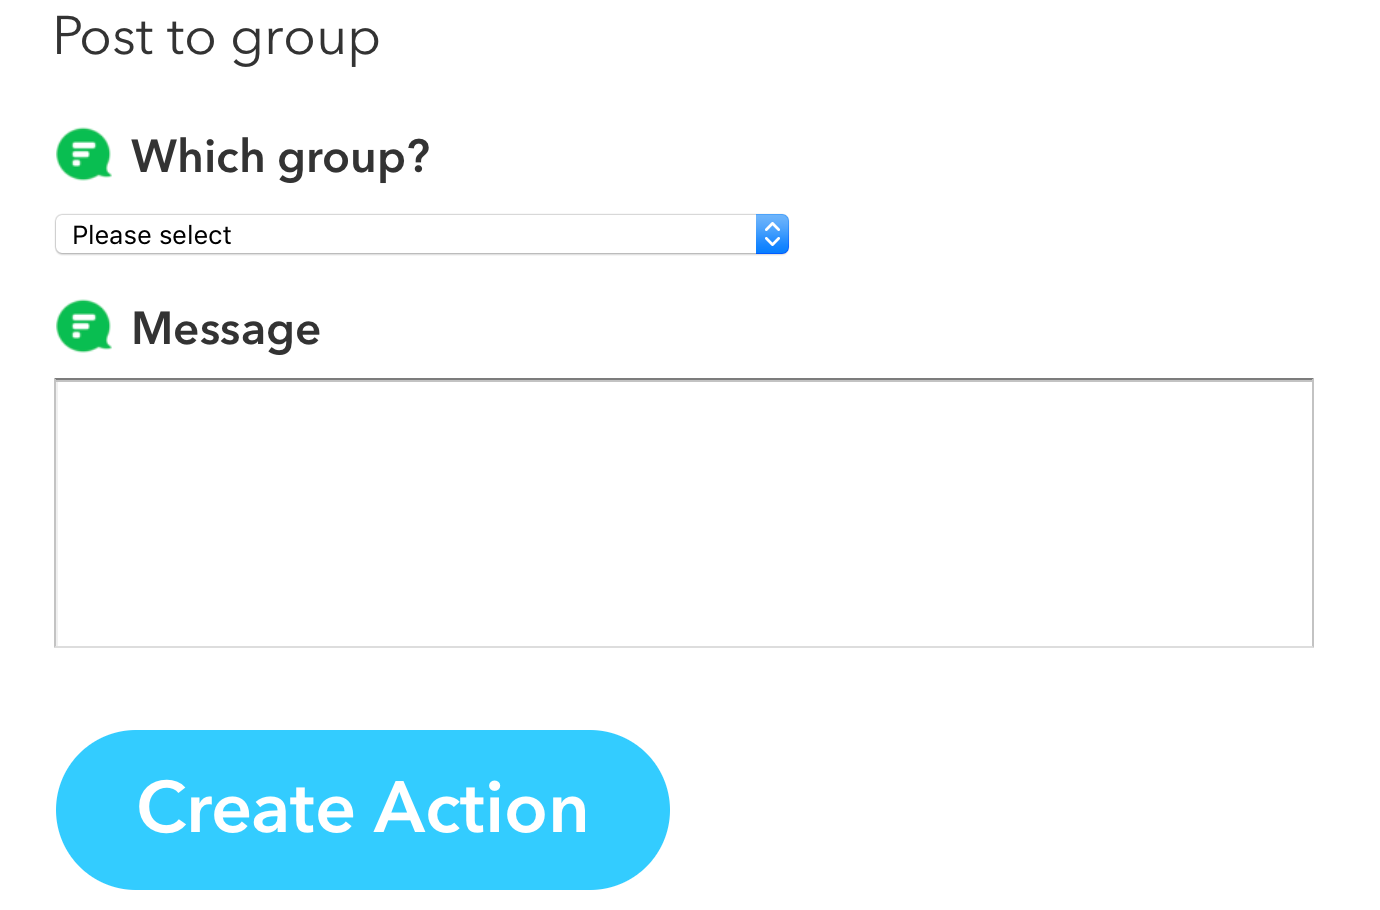Image resolution: width=1380 pixels, height=910 pixels.
Task: Select the chat bubble logo above the dropdown
Action: pos(83,155)
